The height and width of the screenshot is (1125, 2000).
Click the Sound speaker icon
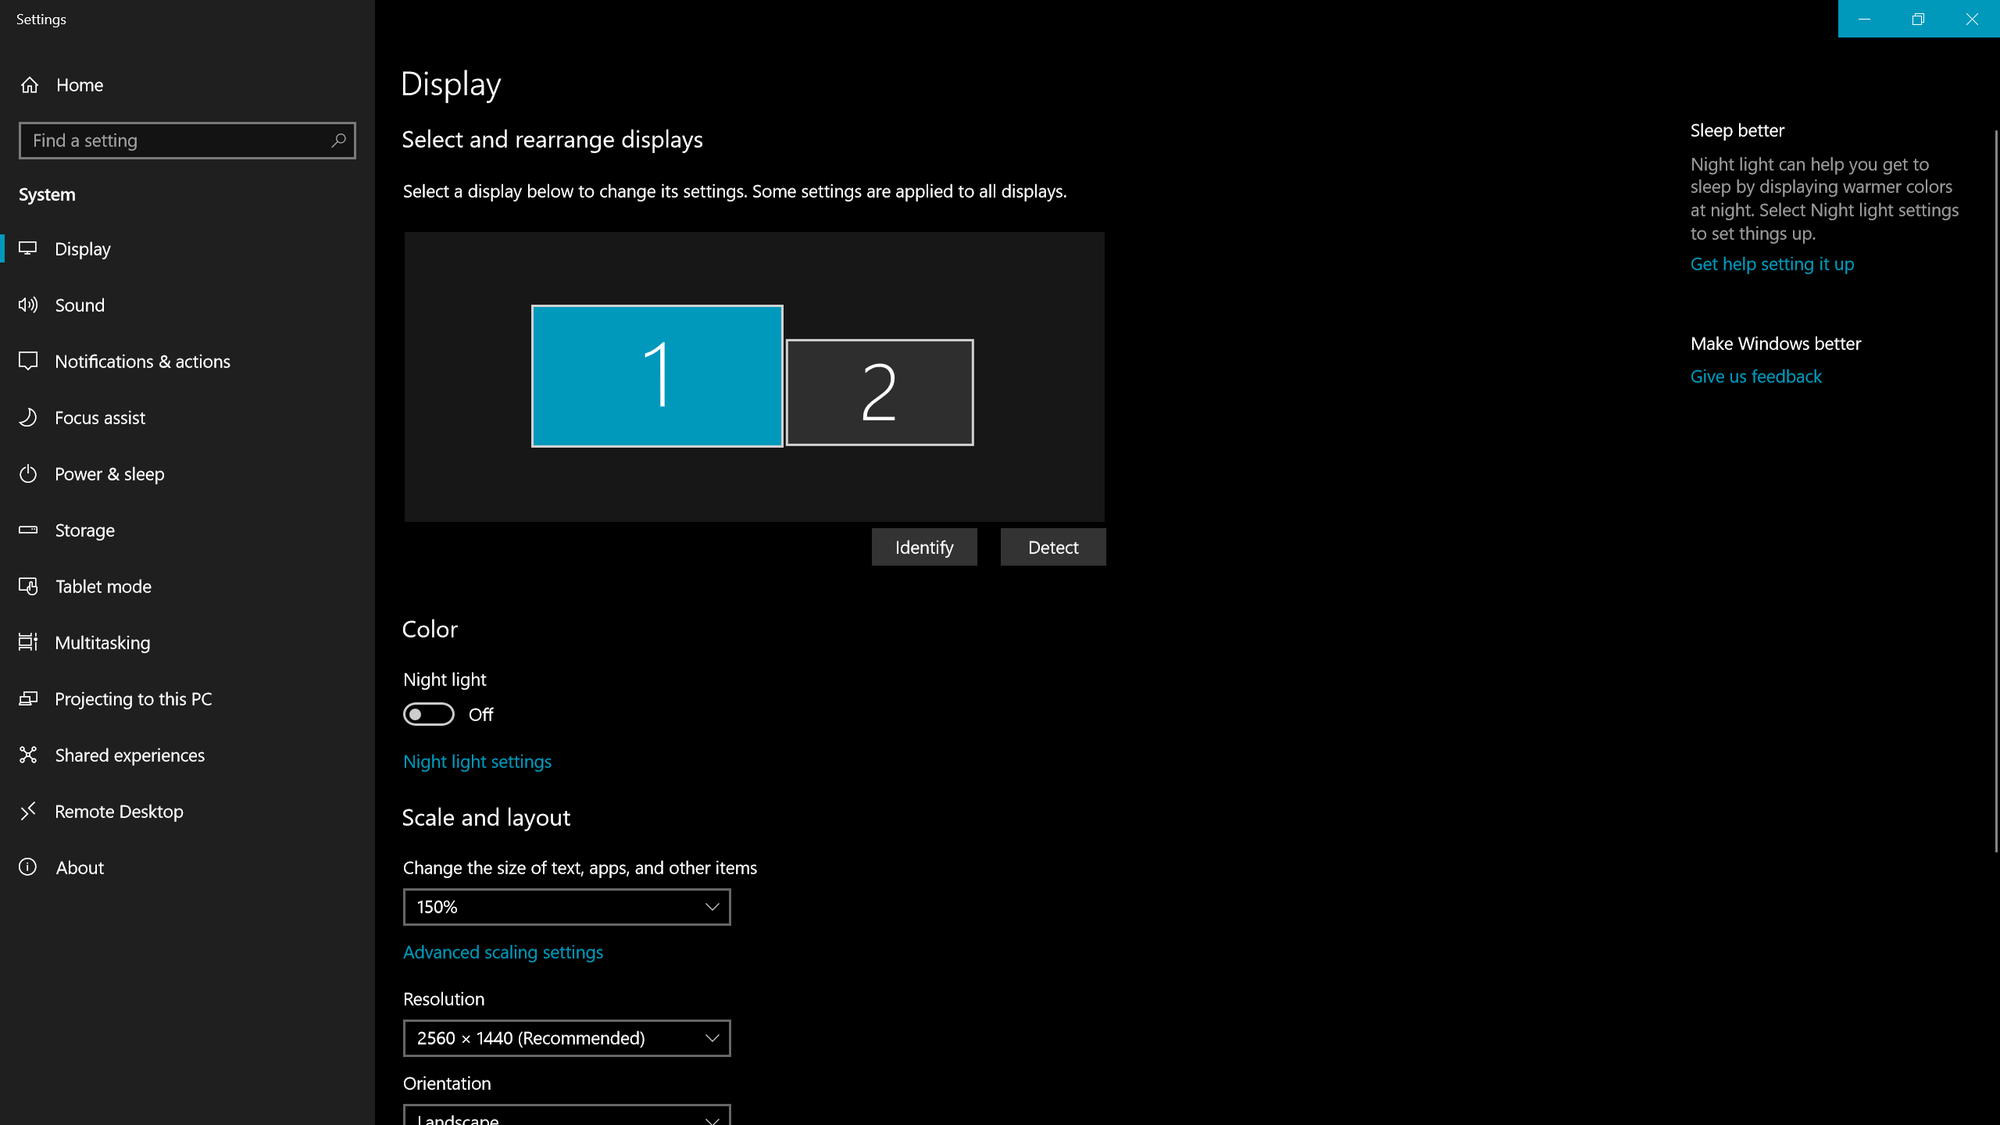(28, 305)
